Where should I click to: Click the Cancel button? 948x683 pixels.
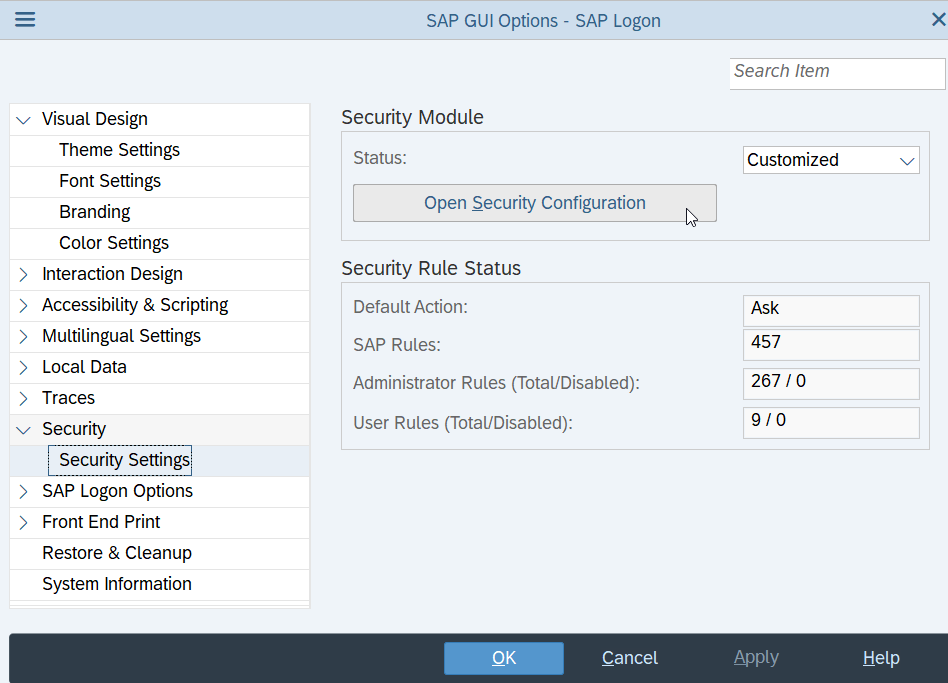(x=630, y=658)
